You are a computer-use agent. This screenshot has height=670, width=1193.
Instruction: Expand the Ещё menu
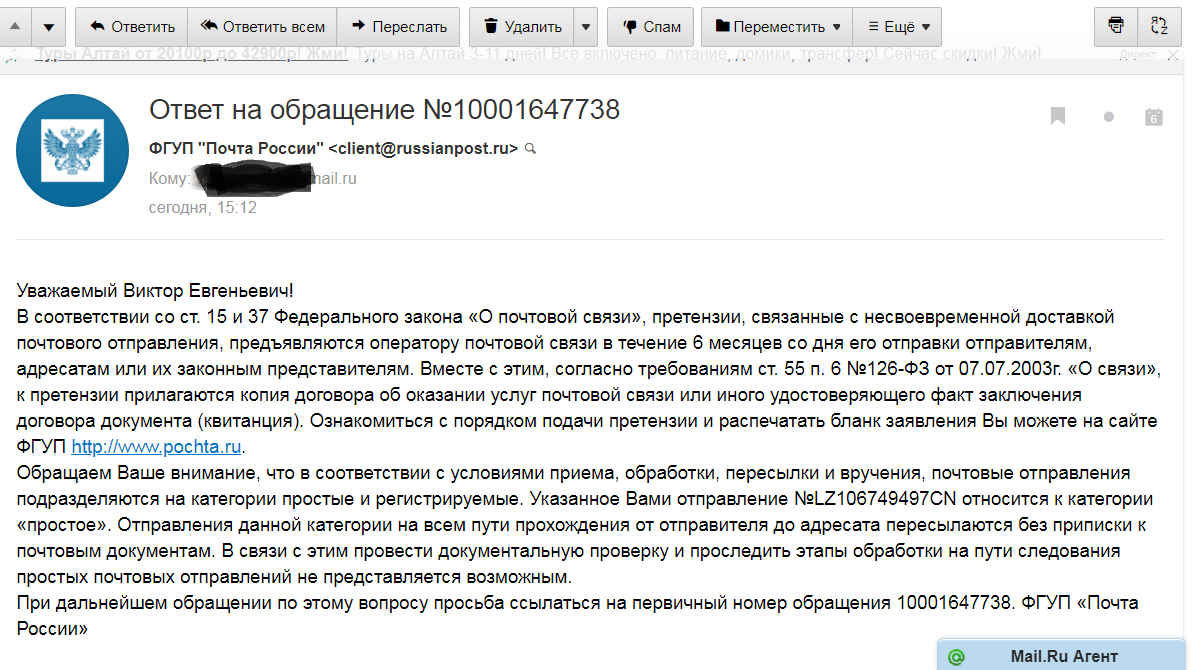click(898, 27)
